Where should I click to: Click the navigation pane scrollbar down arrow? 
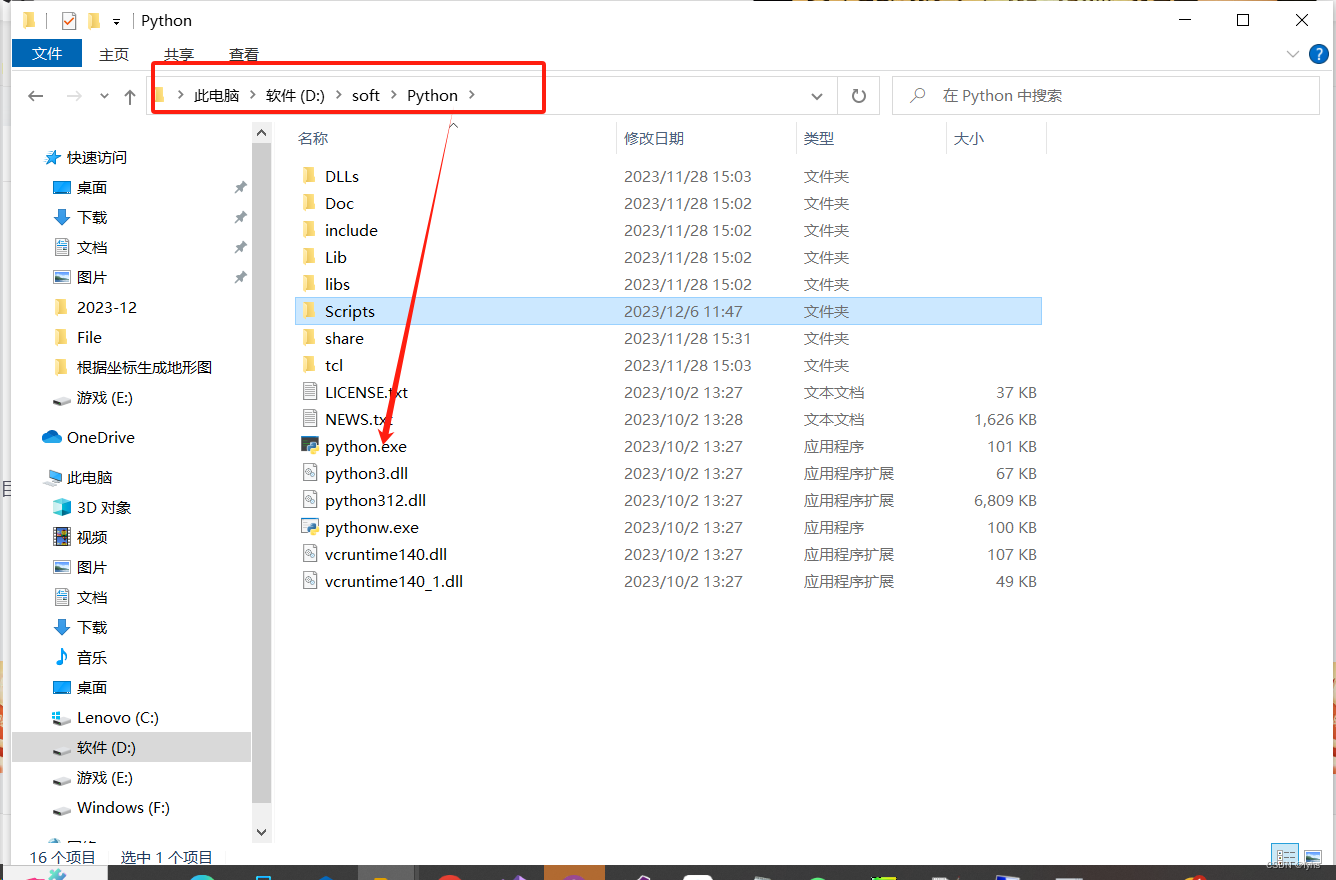pyautogui.click(x=261, y=831)
